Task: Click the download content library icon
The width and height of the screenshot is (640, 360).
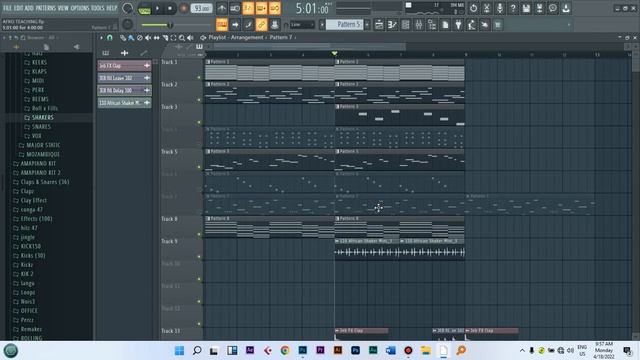Action: 566,8
